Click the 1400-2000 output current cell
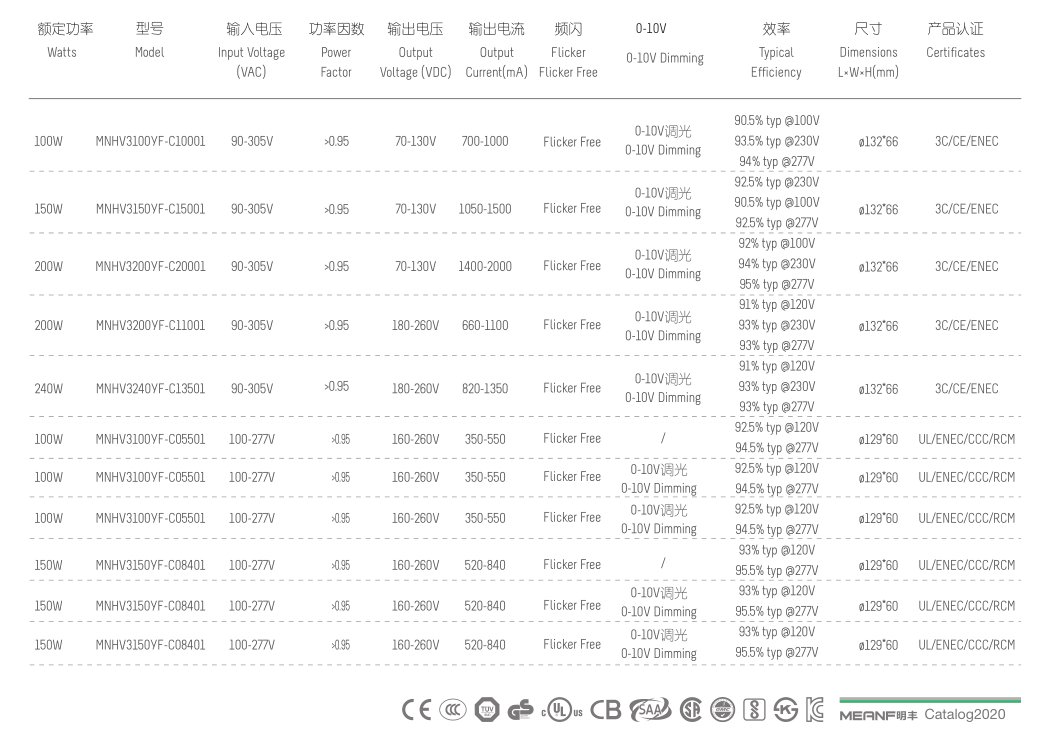This screenshot has width=1050, height=740. point(485,267)
